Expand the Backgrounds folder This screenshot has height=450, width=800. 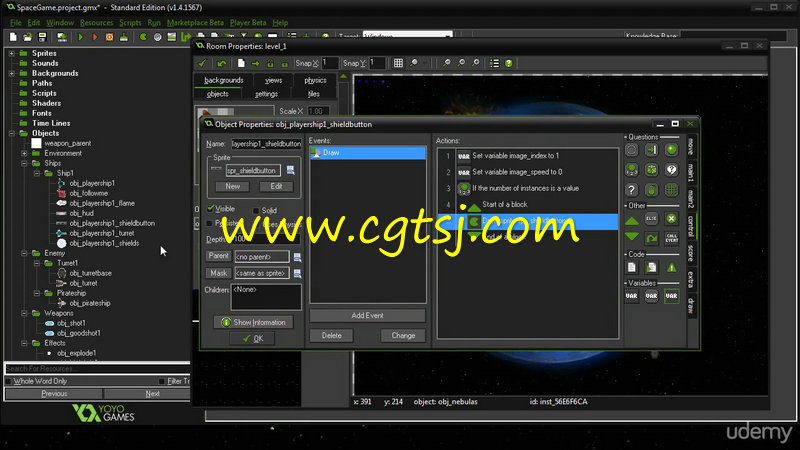pyautogui.click(x=12, y=73)
